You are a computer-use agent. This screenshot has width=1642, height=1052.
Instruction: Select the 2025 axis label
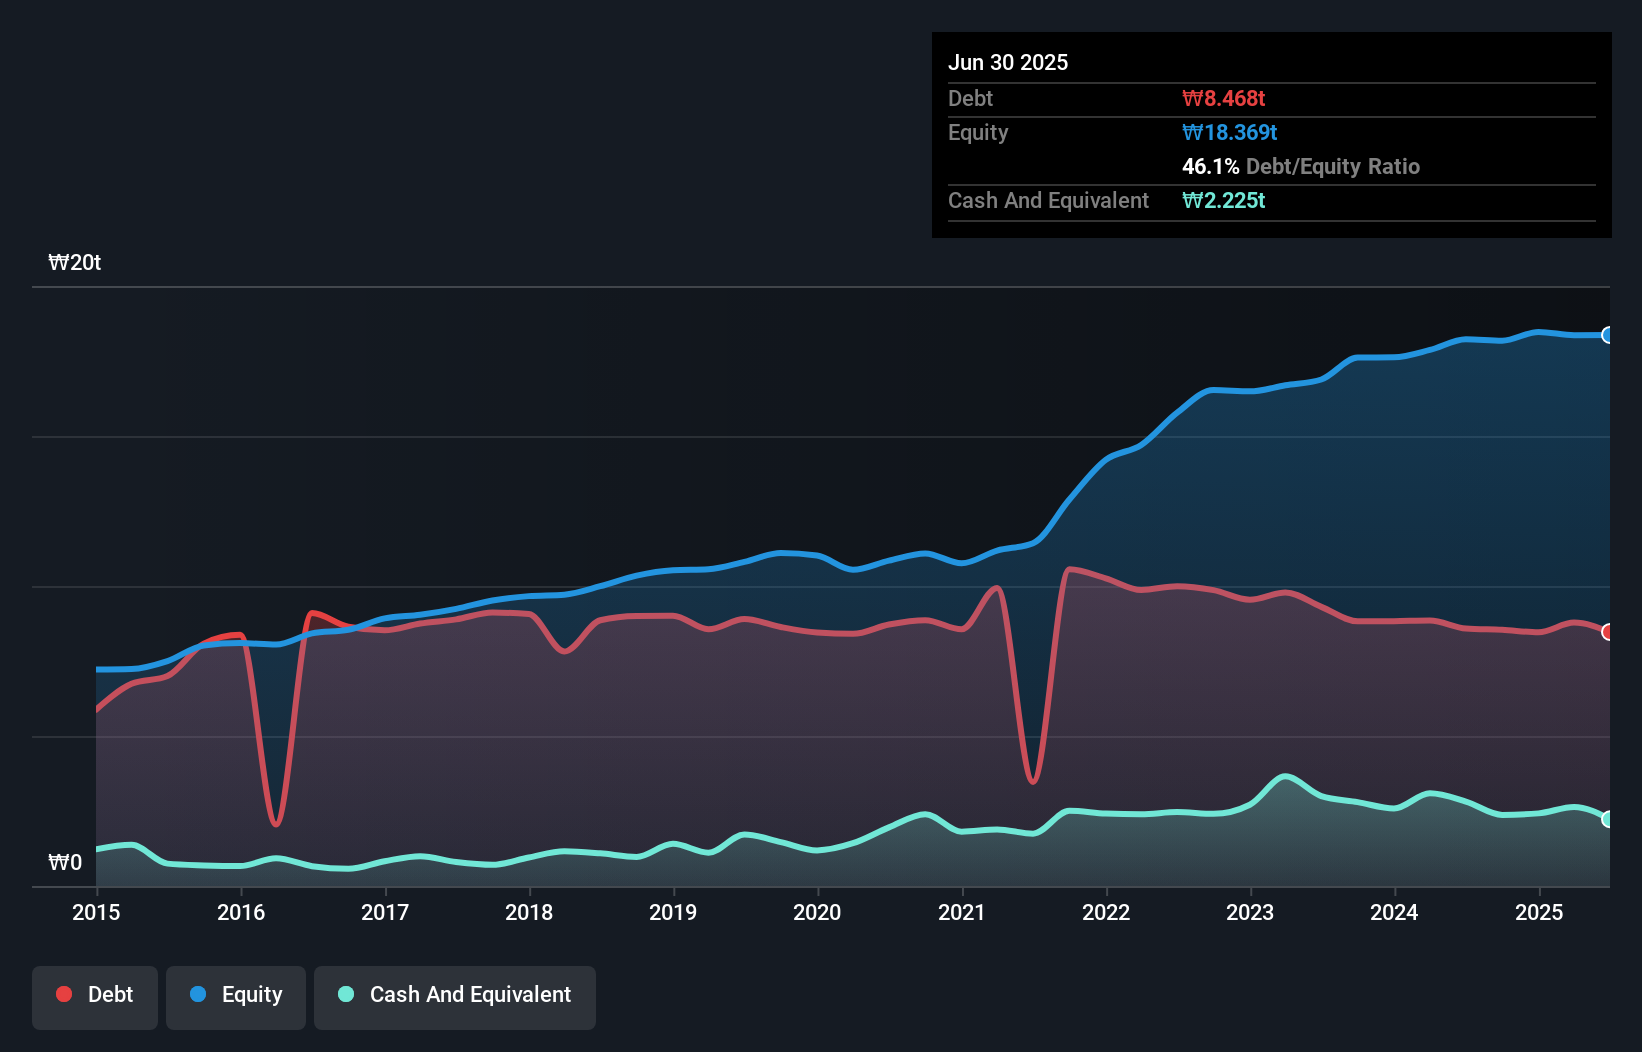1539,912
